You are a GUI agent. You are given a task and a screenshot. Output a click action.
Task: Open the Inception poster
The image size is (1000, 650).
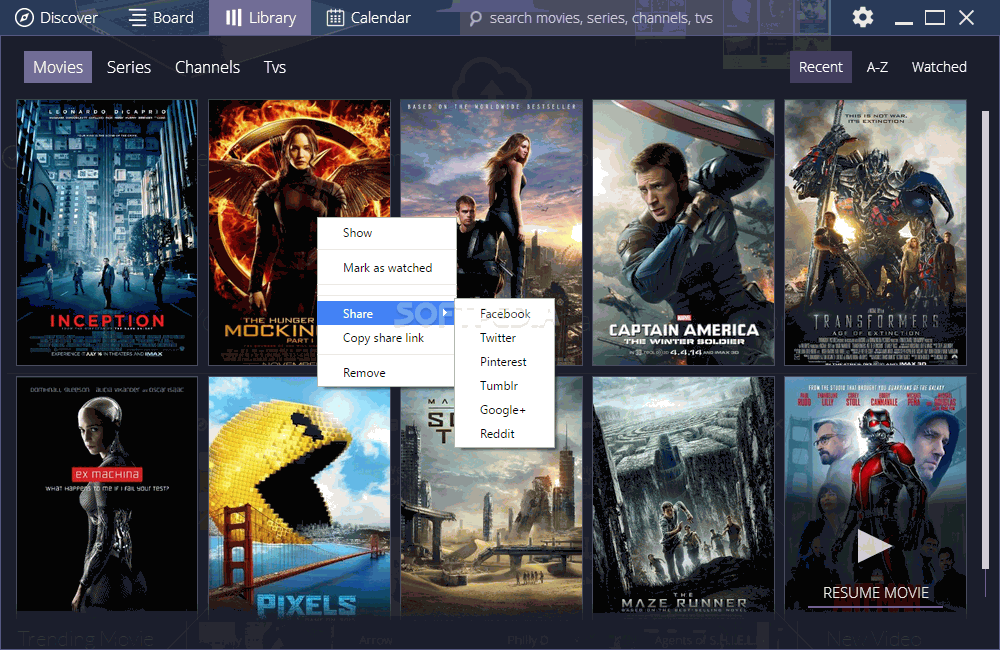(107, 232)
